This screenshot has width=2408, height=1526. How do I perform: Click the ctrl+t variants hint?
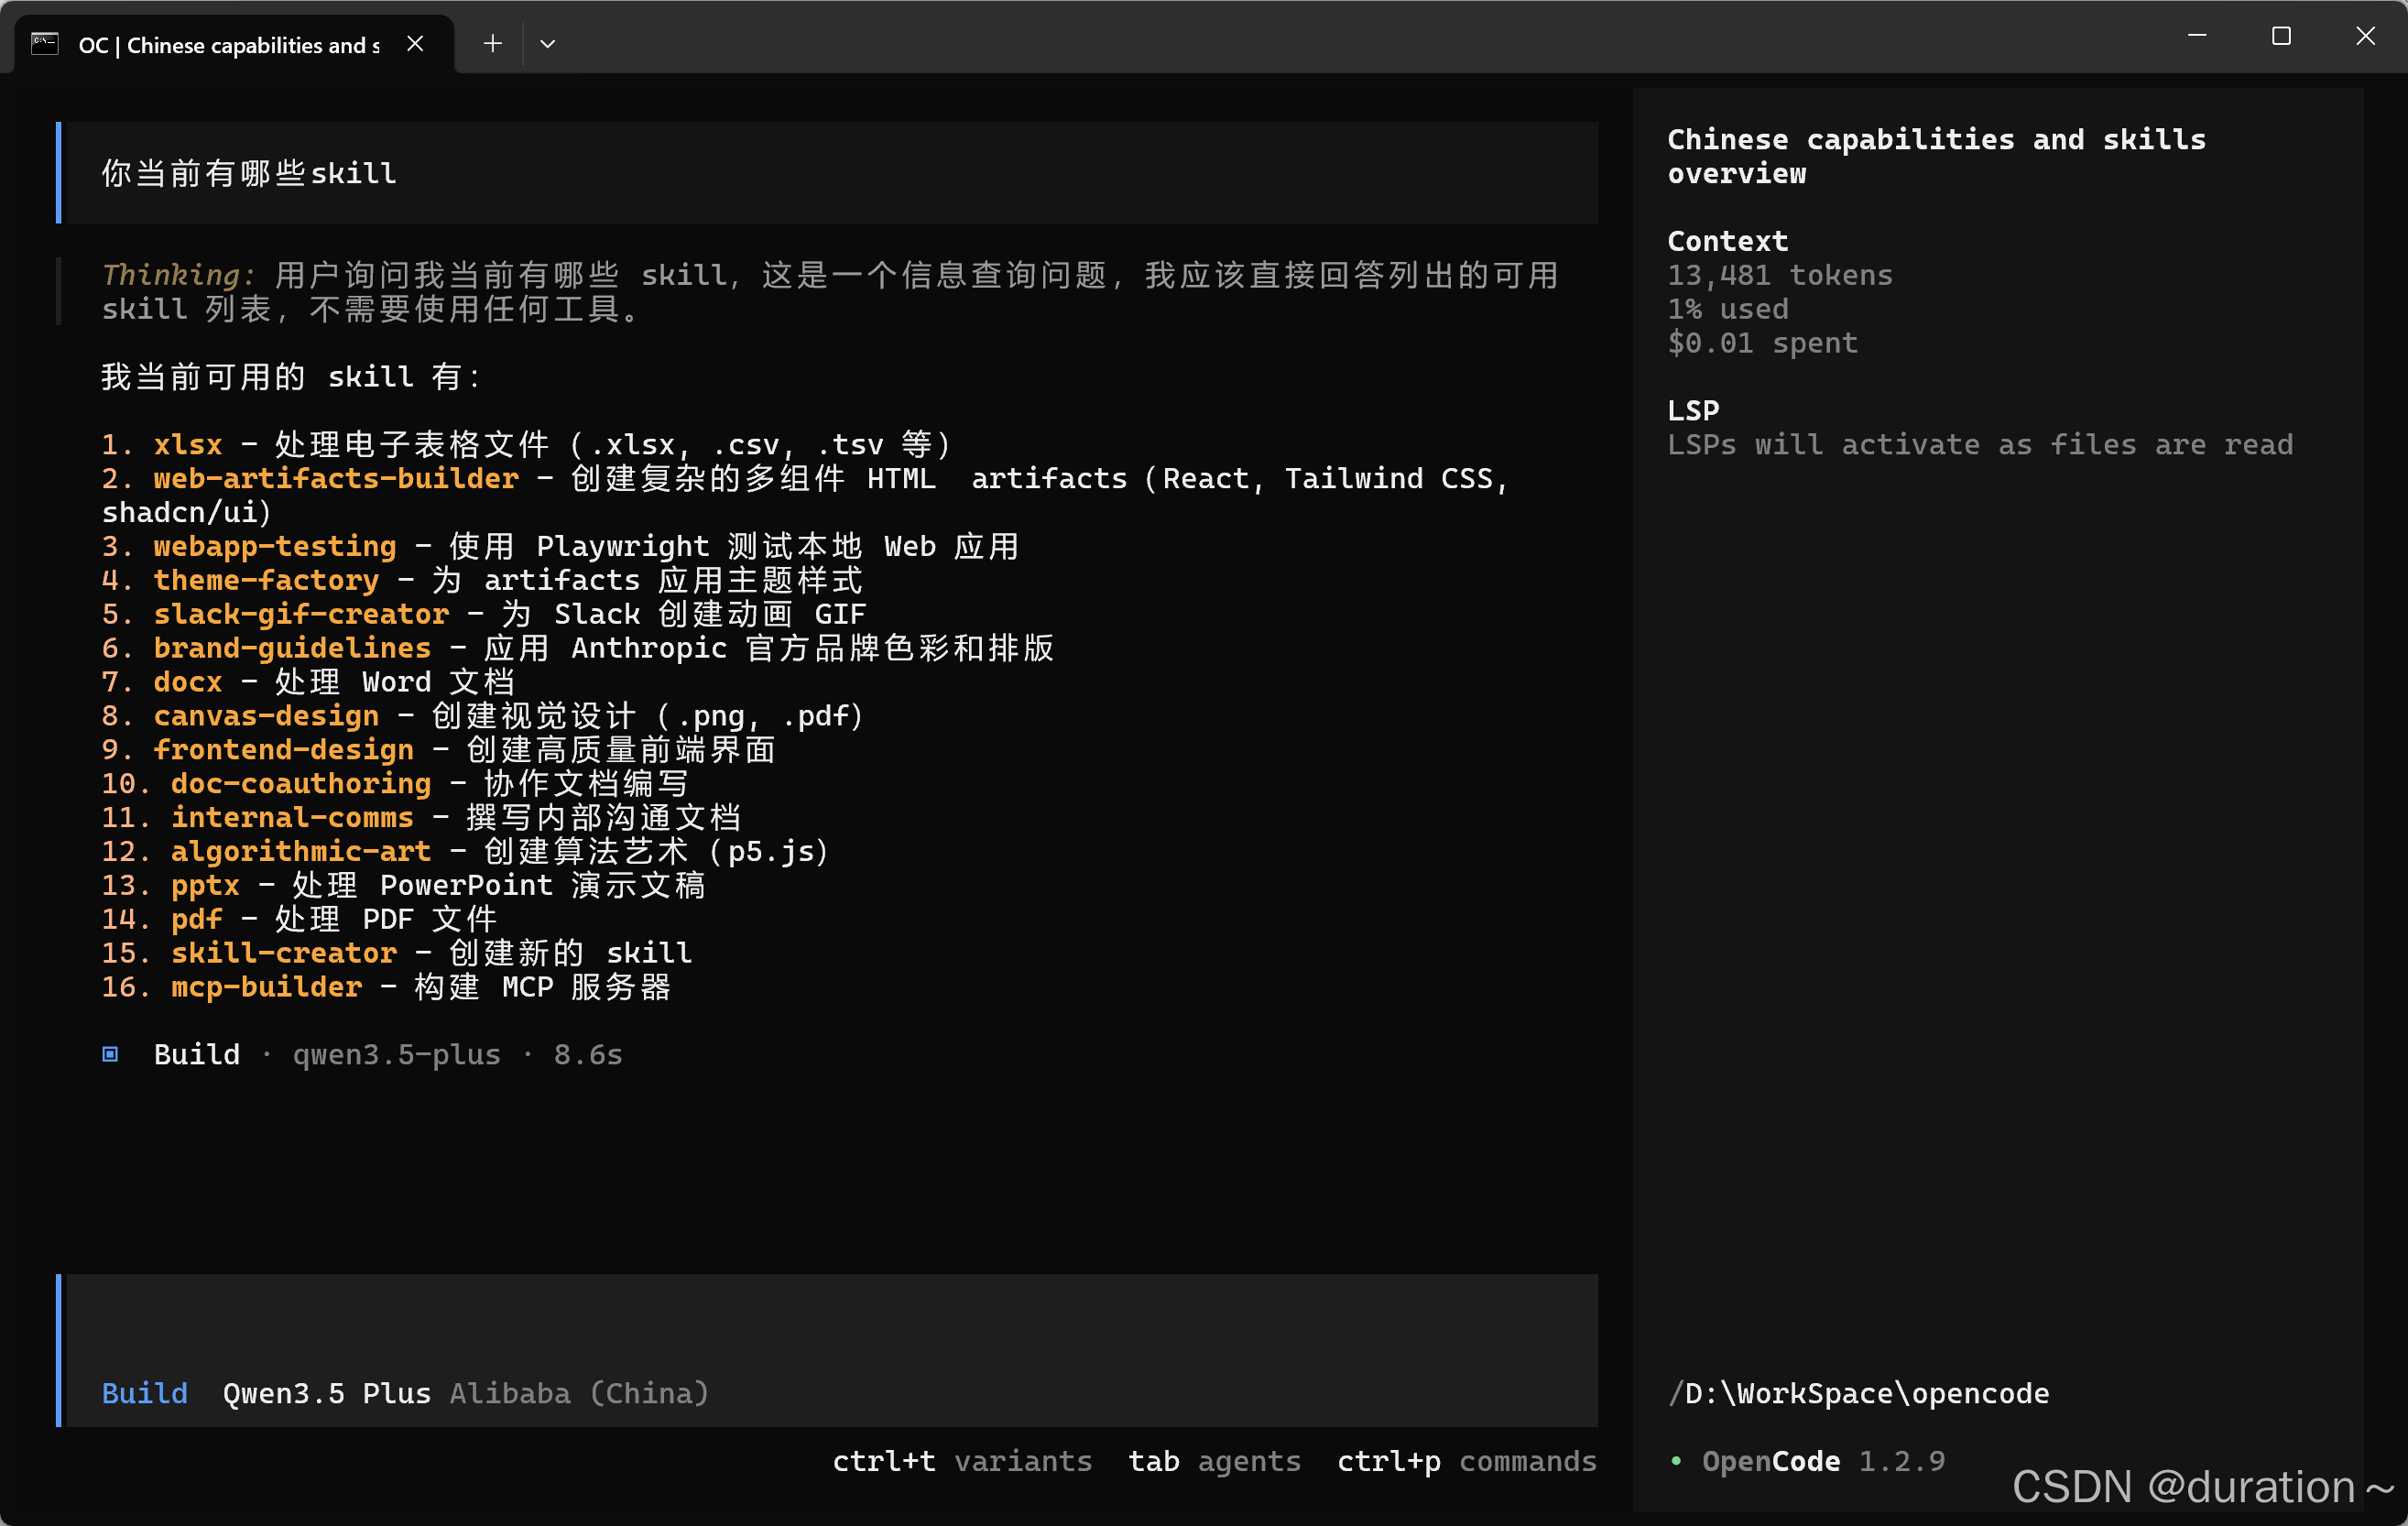961,1461
